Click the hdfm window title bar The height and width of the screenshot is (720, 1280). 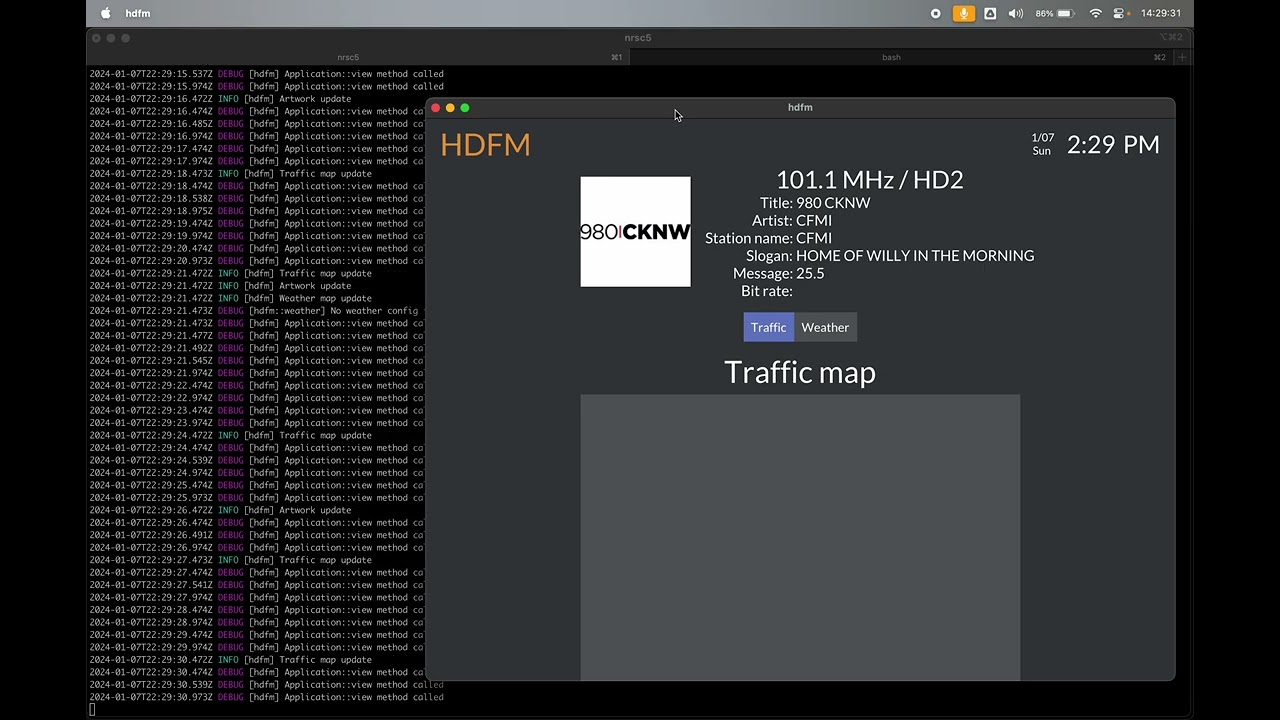coord(800,107)
